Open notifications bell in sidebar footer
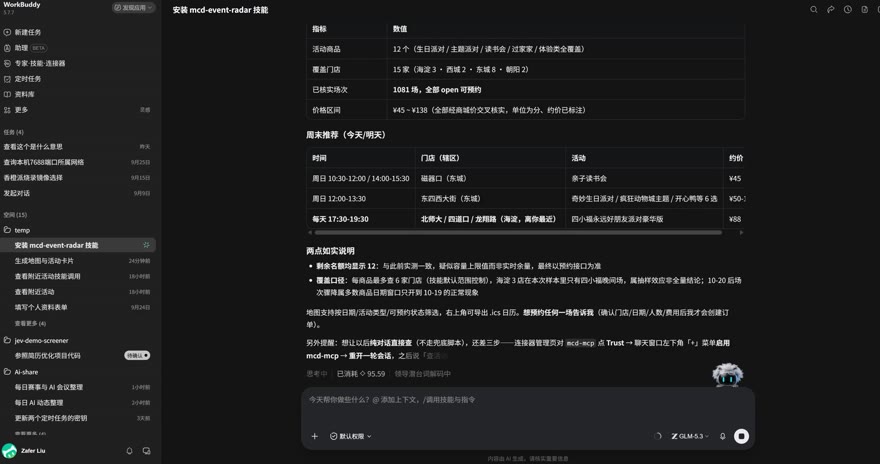The height and width of the screenshot is (464, 880). point(130,451)
